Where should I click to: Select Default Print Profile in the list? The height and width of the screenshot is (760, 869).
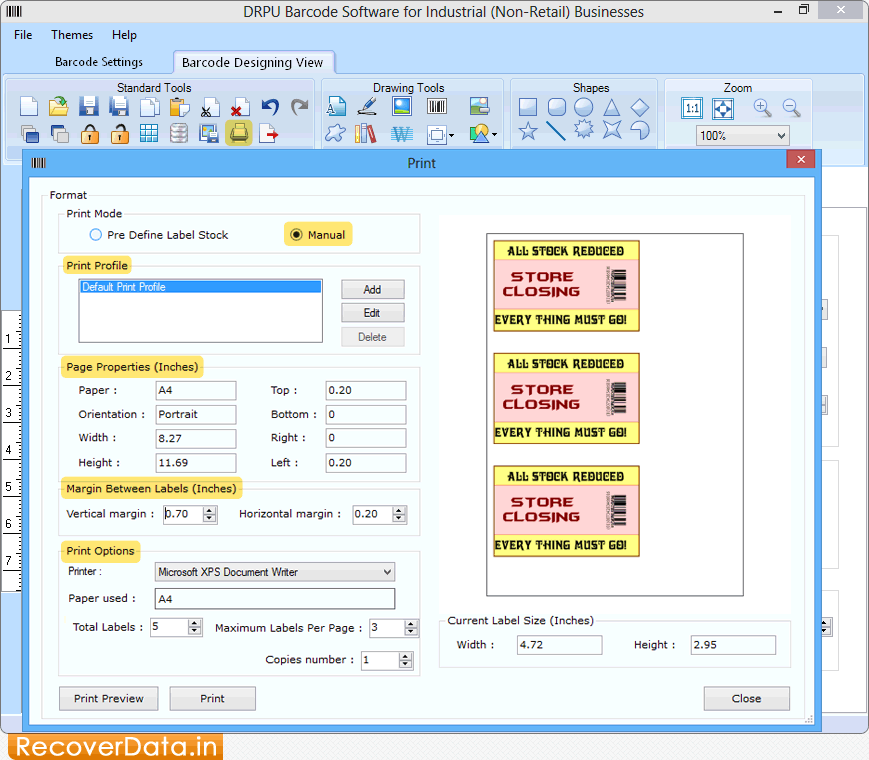(200, 287)
